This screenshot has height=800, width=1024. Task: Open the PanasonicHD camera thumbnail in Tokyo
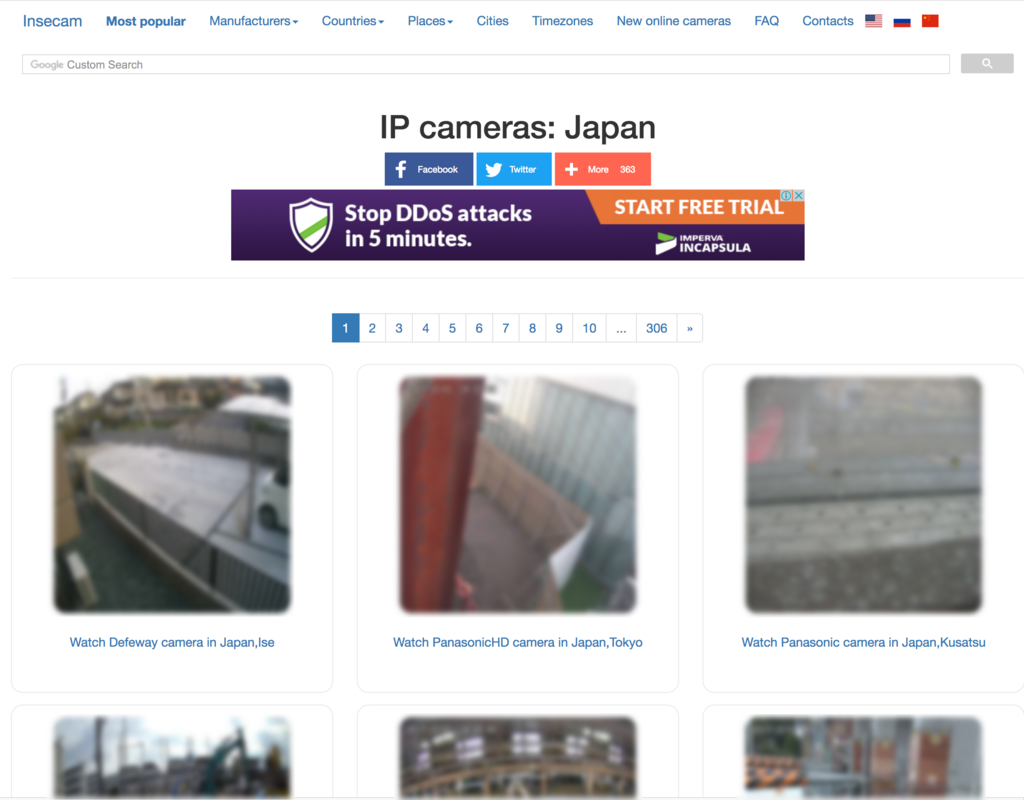tap(518, 494)
